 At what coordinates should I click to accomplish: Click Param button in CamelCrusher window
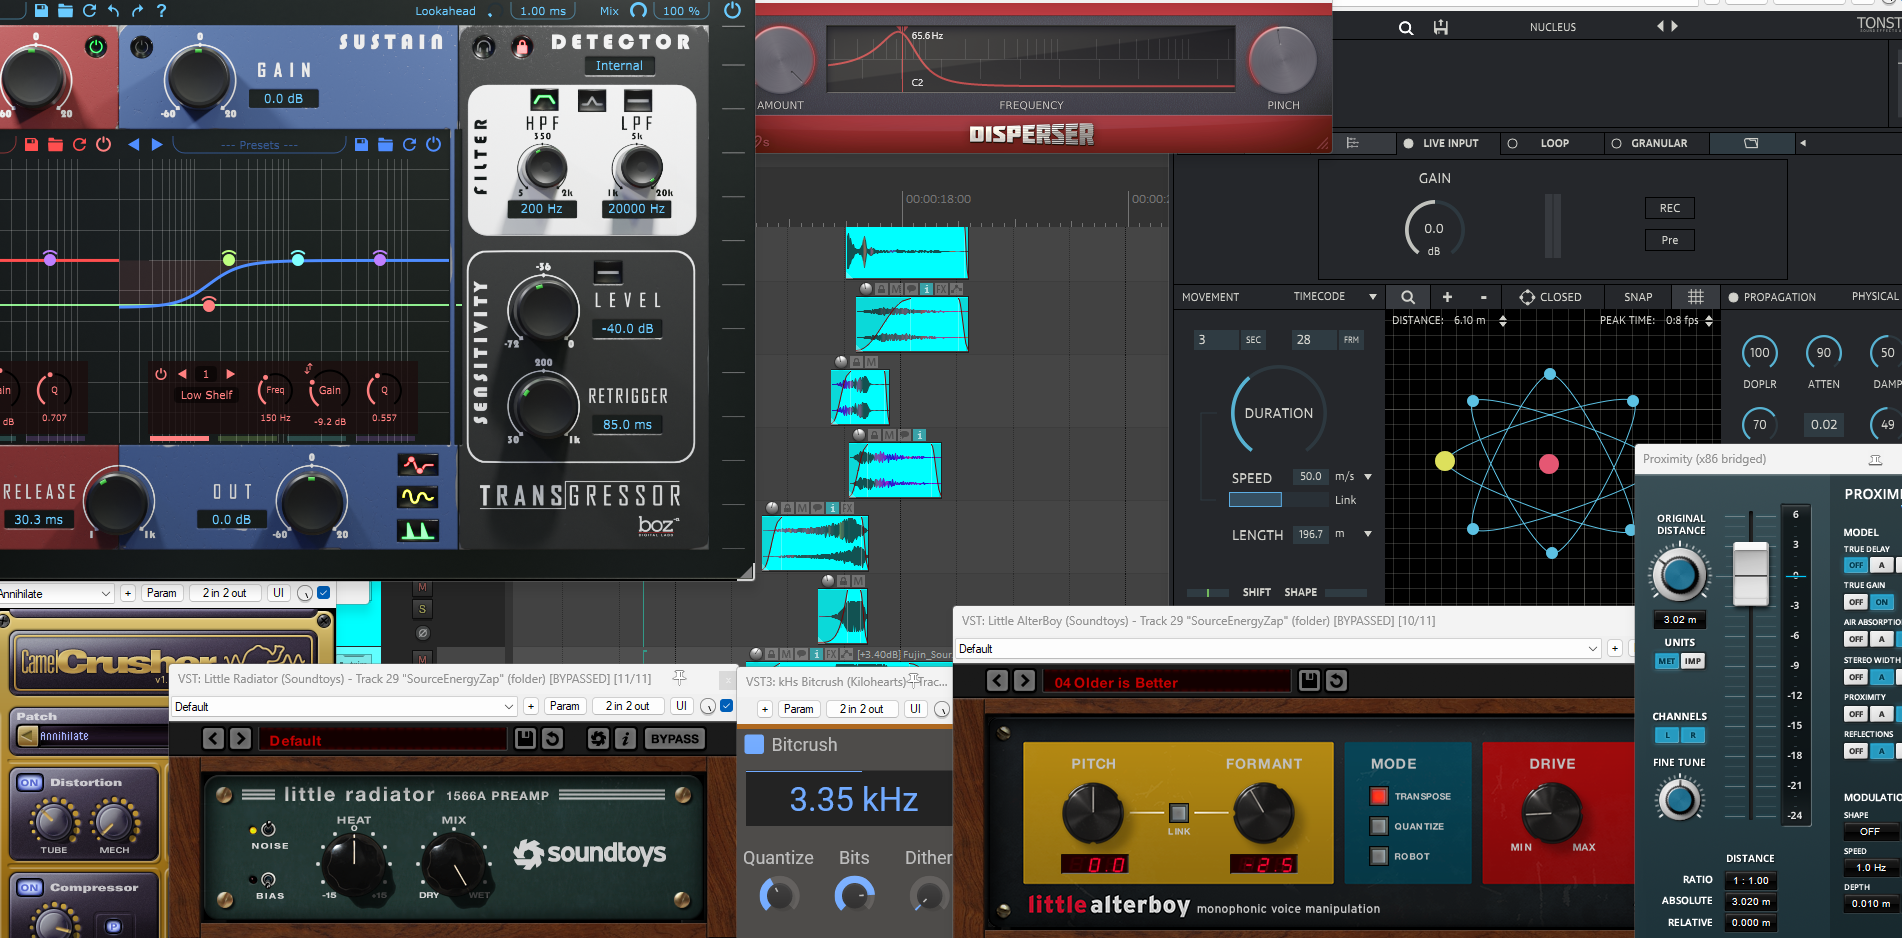[x=162, y=593]
